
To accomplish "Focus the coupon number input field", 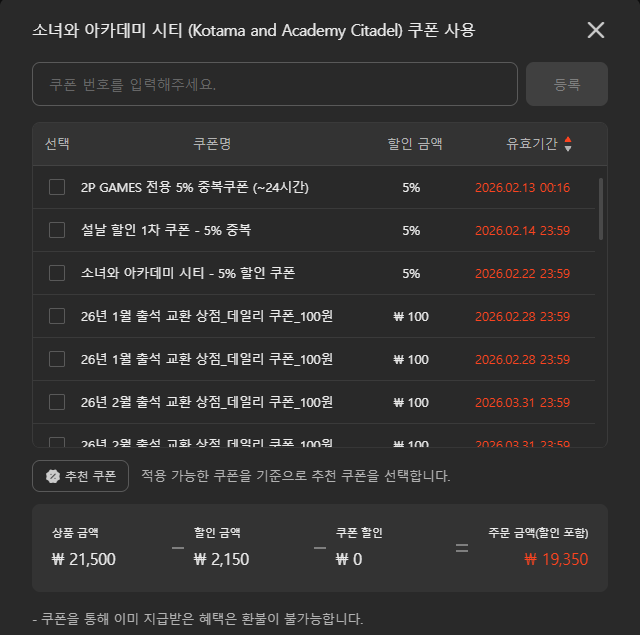I will coord(274,84).
